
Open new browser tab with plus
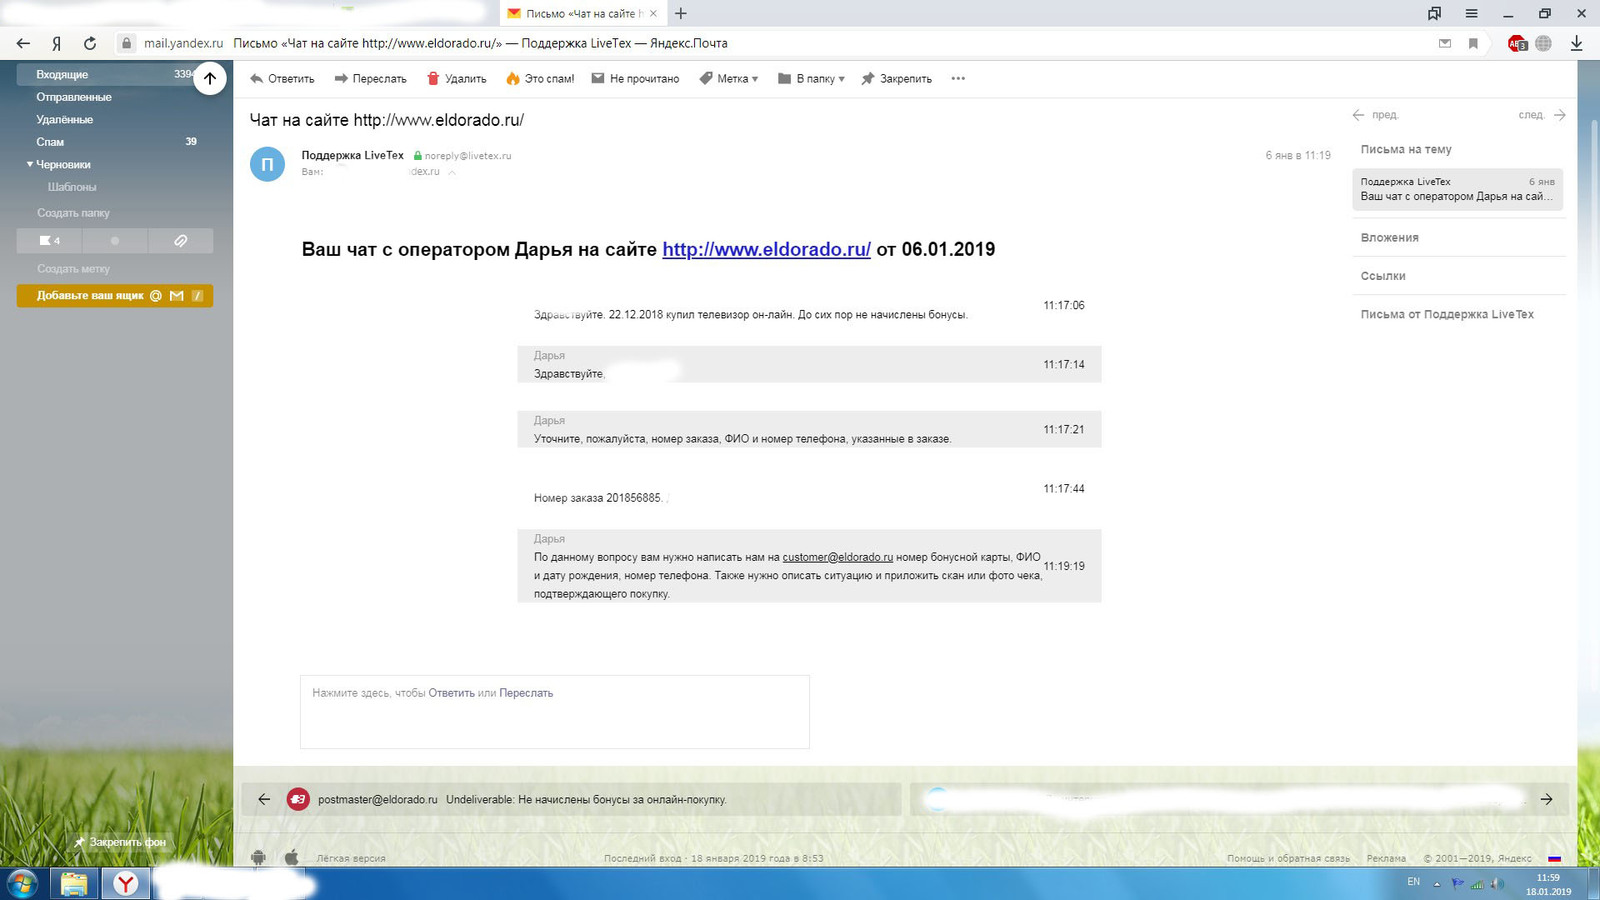click(x=681, y=13)
